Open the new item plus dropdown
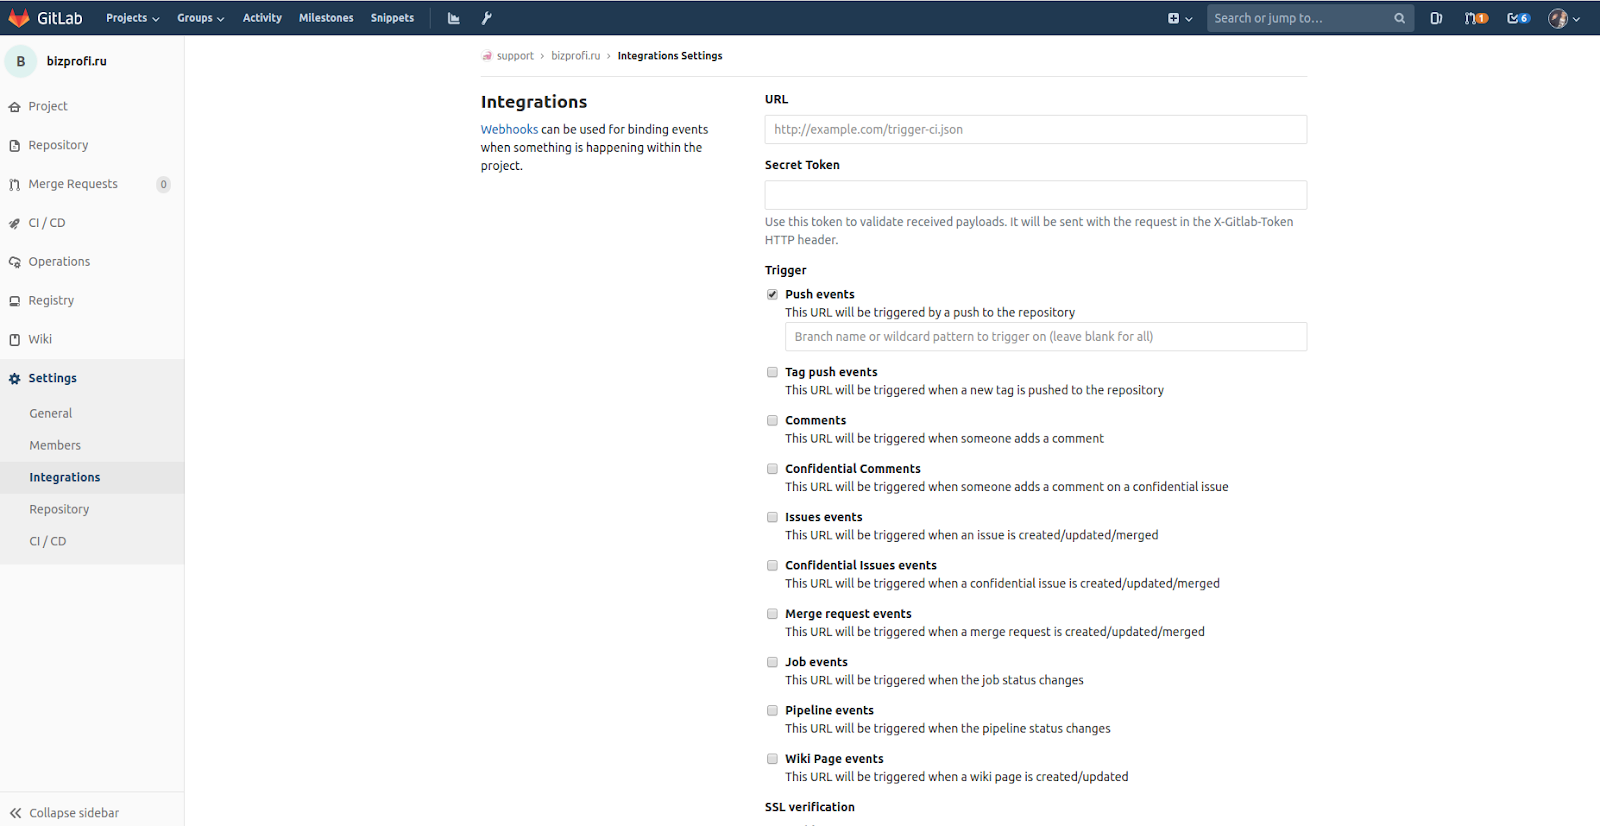This screenshot has height=826, width=1600. click(x=1179, y=18)
